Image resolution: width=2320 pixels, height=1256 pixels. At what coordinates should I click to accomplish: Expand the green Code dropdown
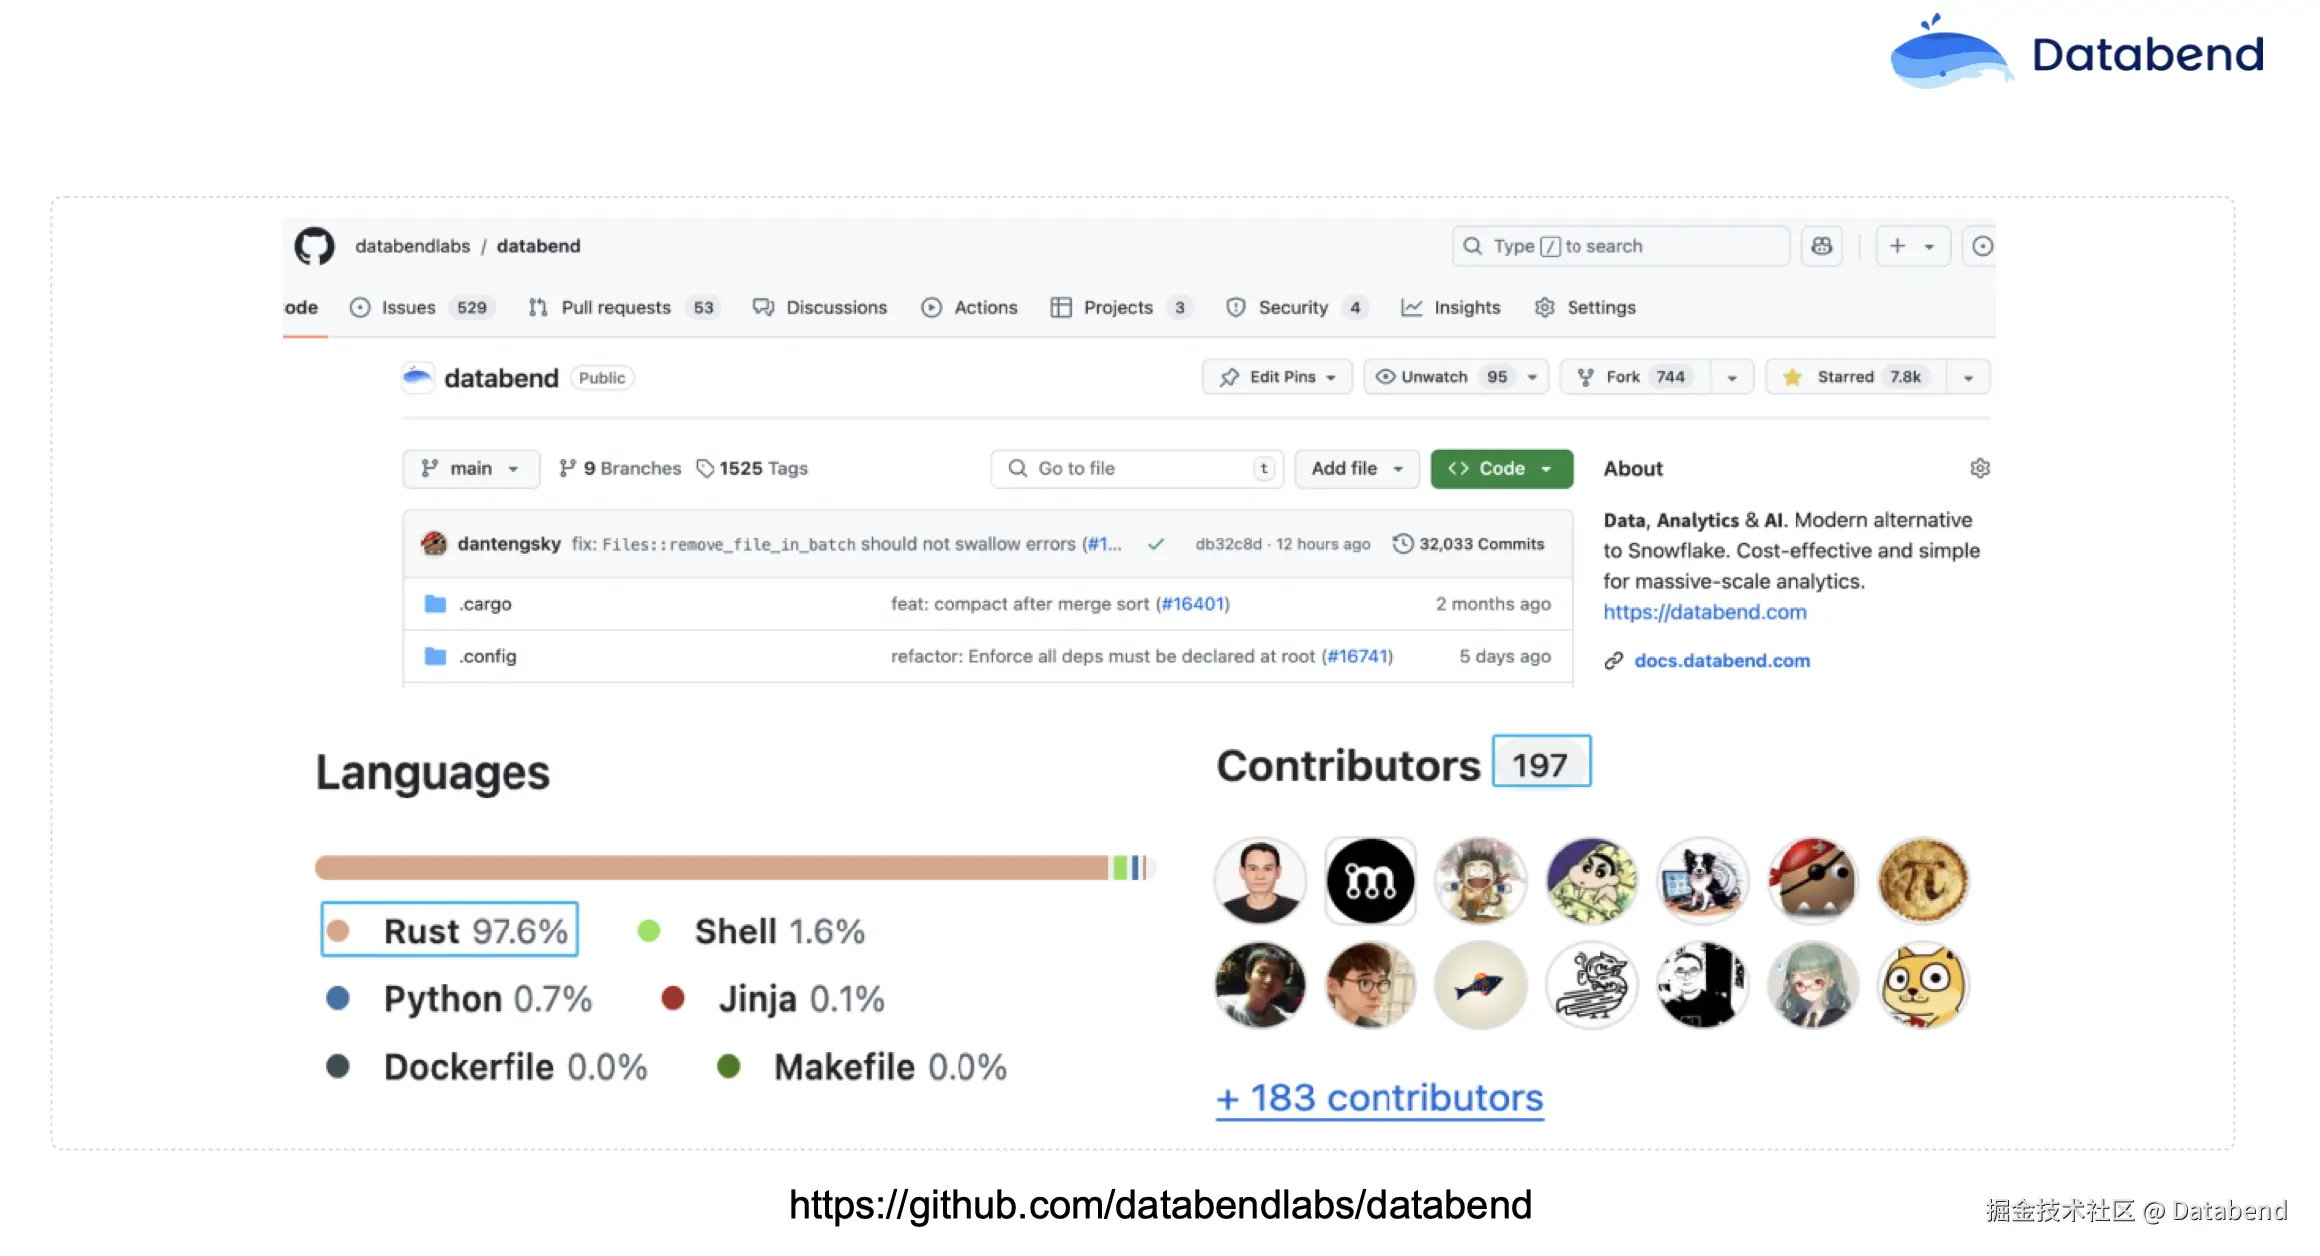1501,468
